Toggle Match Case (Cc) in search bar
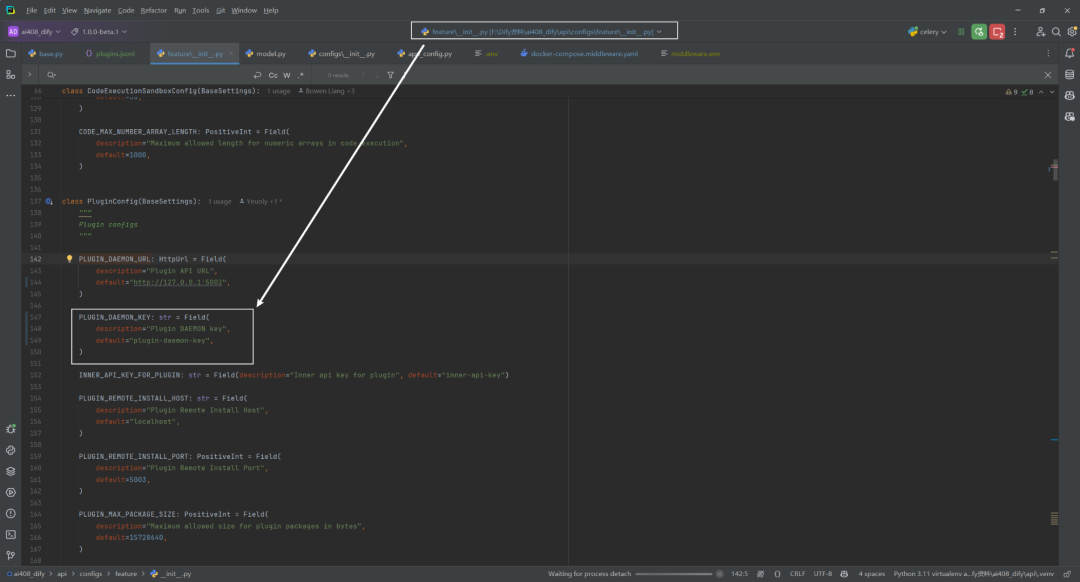This screenshot has width=1080, height=582. coord(273,75)
